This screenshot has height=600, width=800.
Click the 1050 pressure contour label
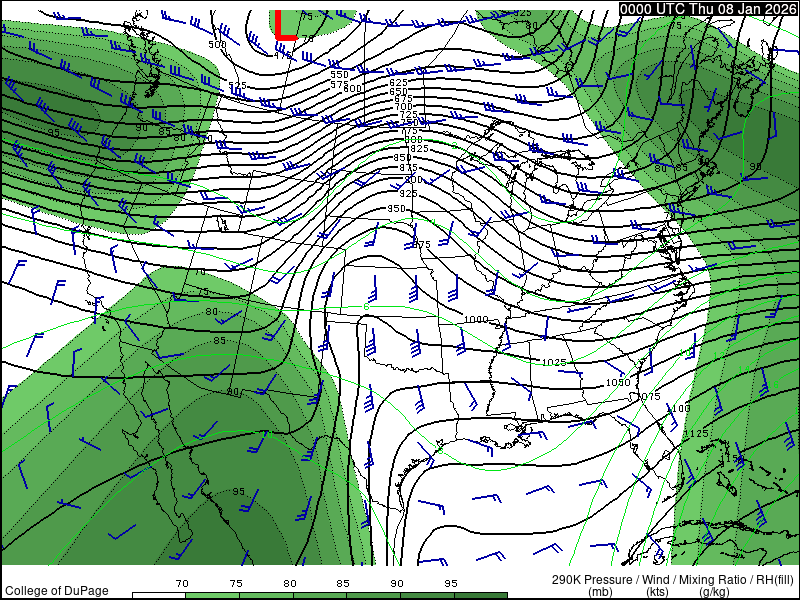pos(618,383)
